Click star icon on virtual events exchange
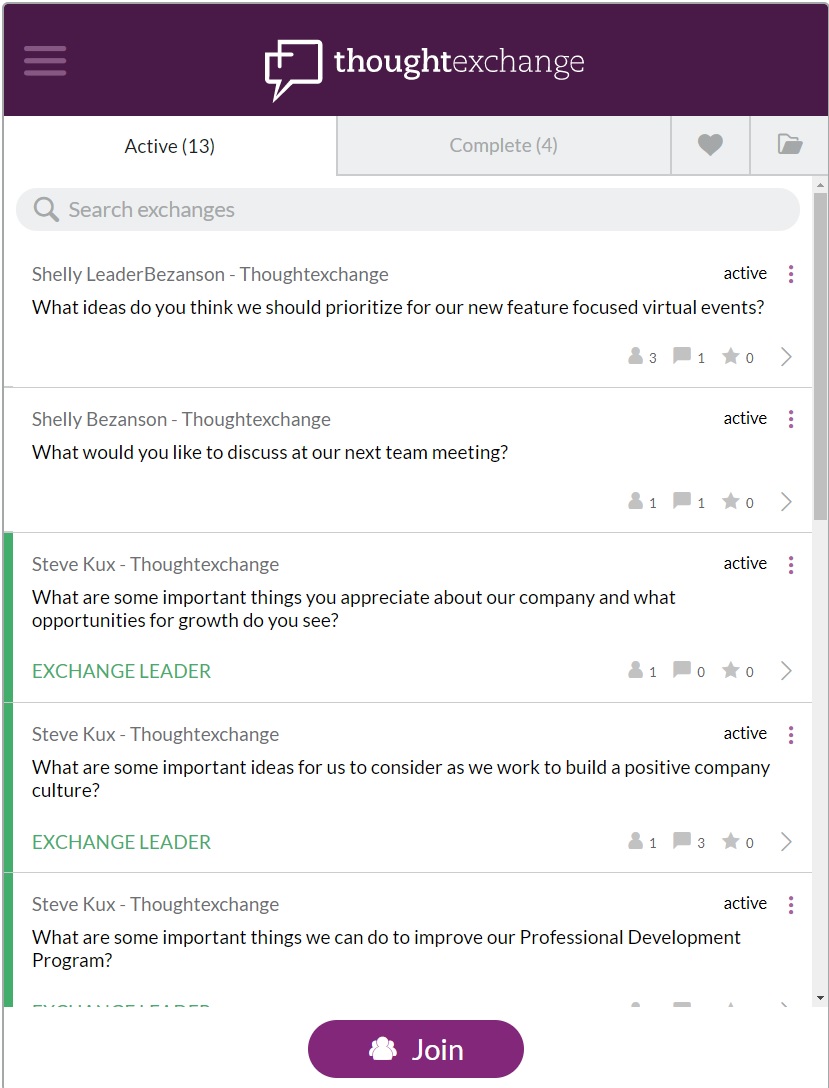 point(730,356)
